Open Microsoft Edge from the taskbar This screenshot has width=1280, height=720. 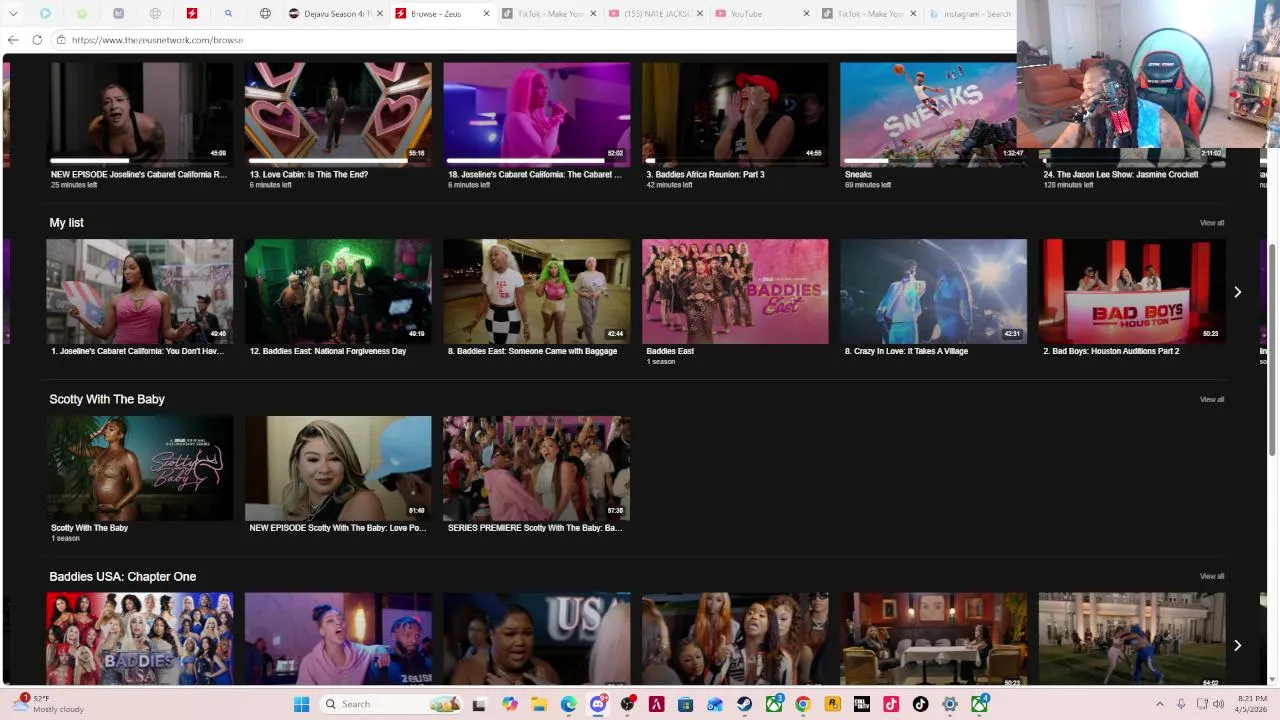click(568, 704)
